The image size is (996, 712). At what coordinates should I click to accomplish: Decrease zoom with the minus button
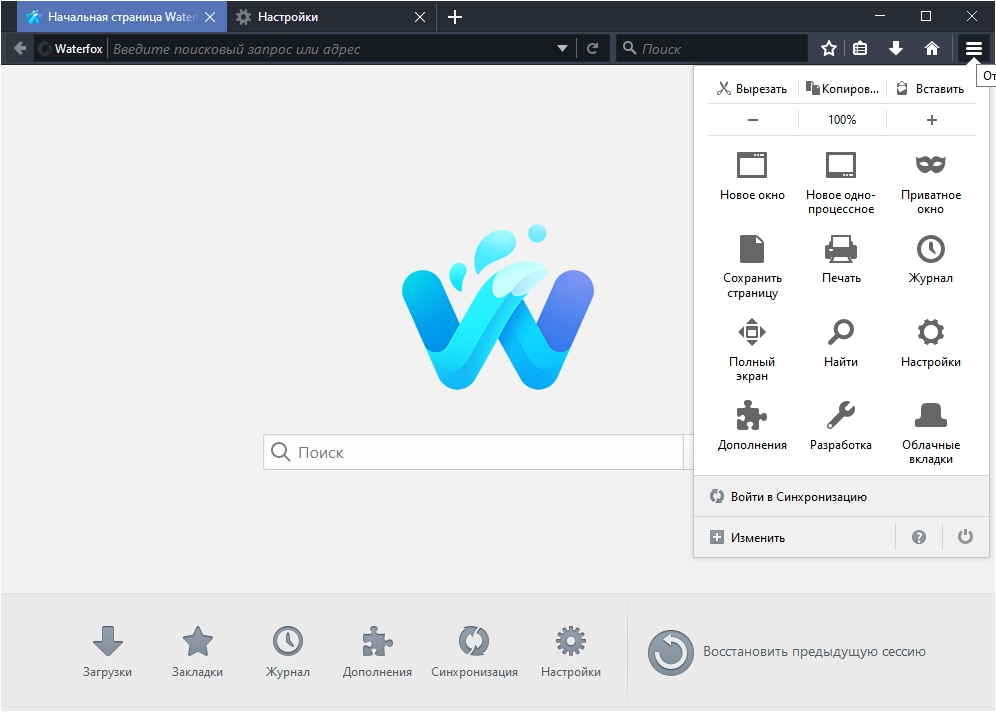(x=753, y=119)
